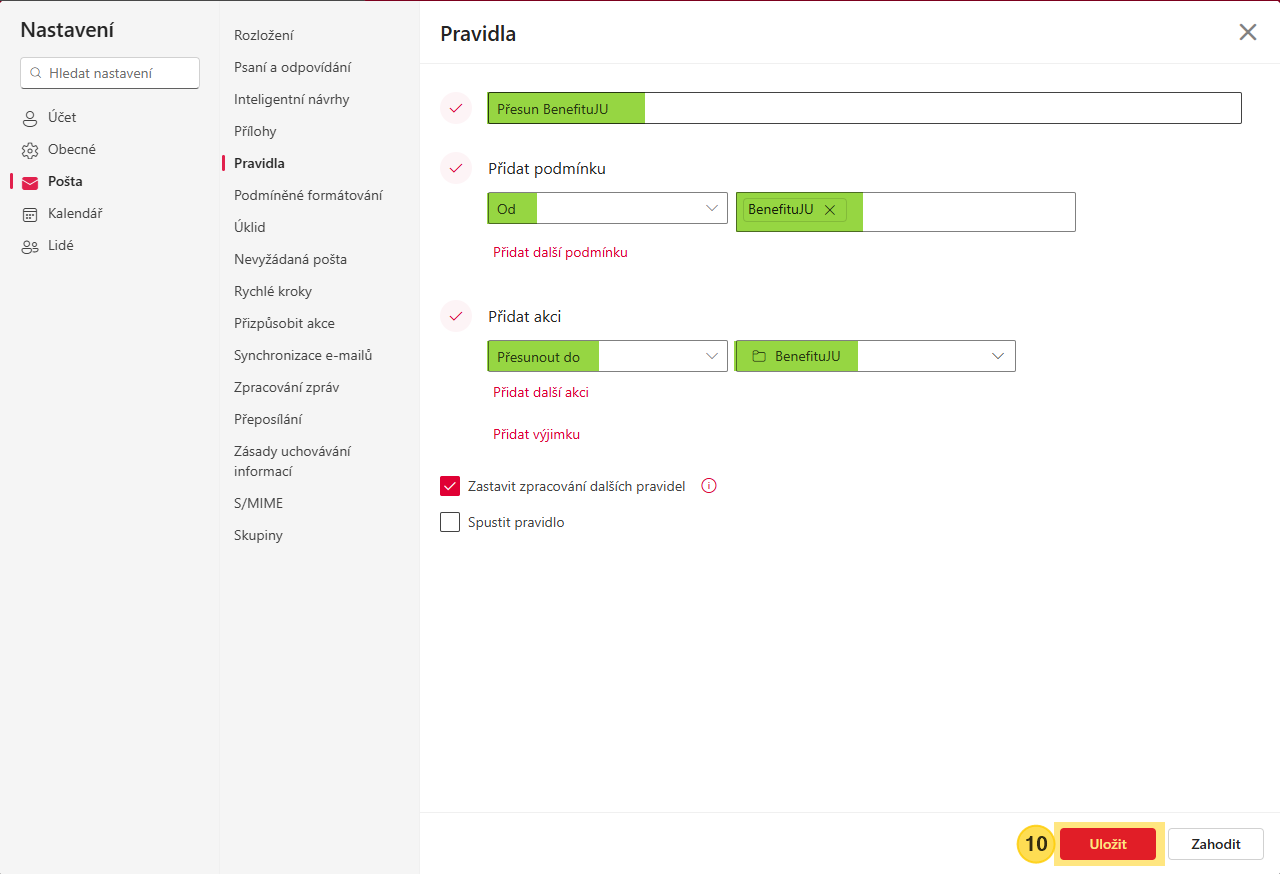Click the Účet person icon in sidebar
The width and height of the screenshot is (1280, 874).
(x=30, y=118)
